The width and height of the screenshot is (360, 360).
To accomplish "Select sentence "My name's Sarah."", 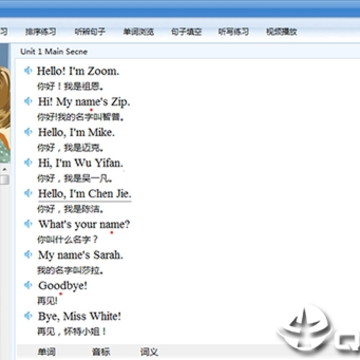I will coord(80,255).
